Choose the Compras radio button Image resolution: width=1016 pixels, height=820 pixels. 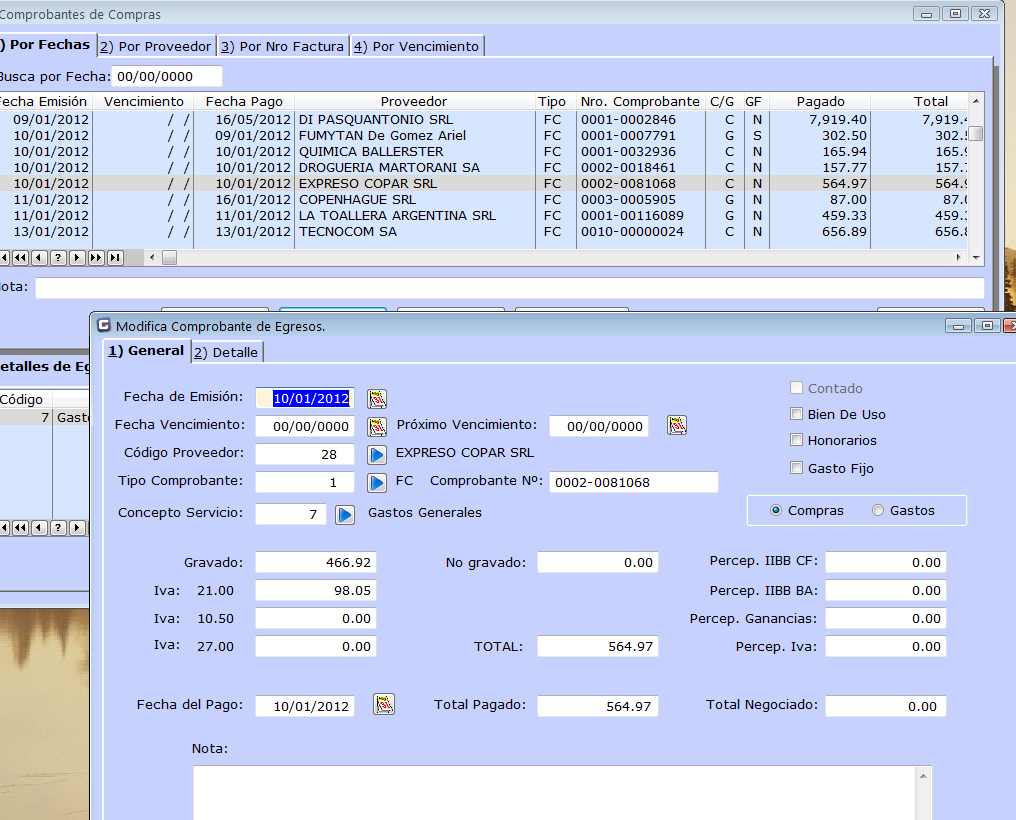(776, 511)
